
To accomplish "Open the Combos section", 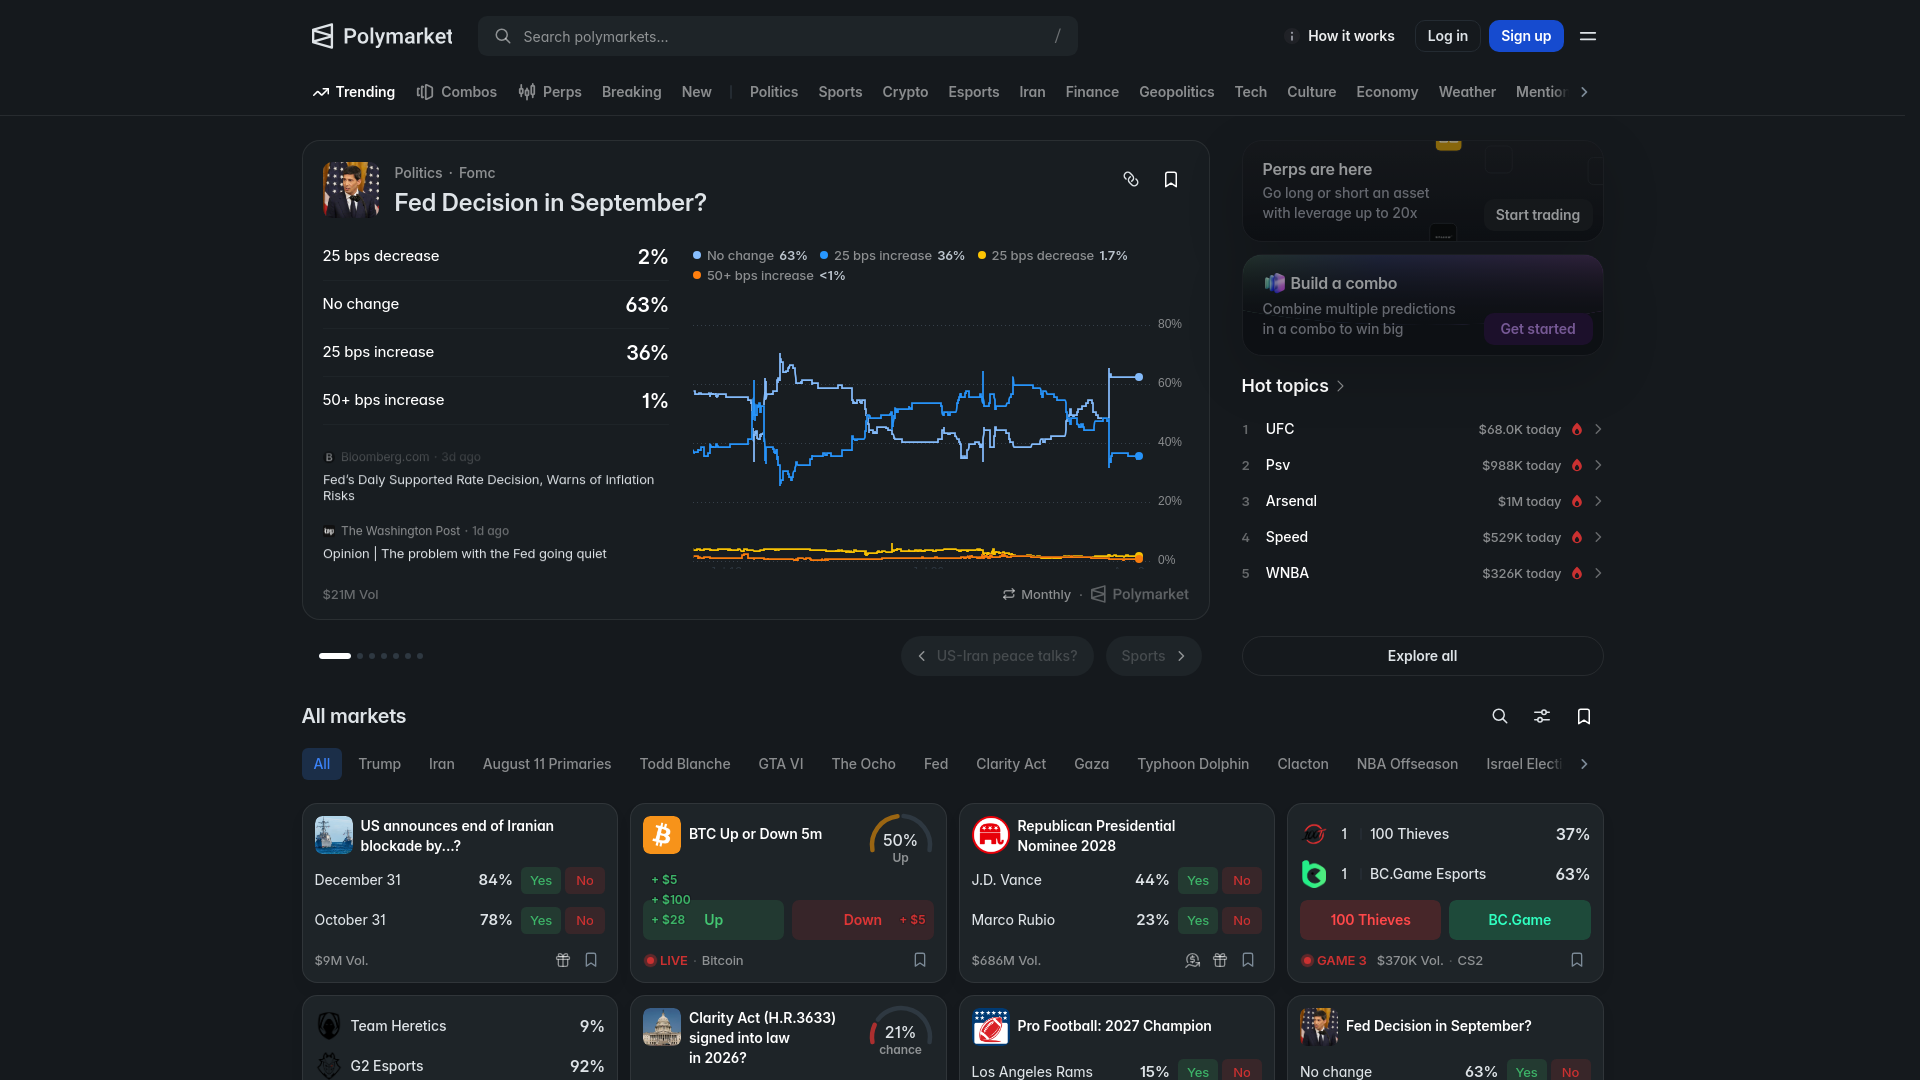I will tap(457, 92).
